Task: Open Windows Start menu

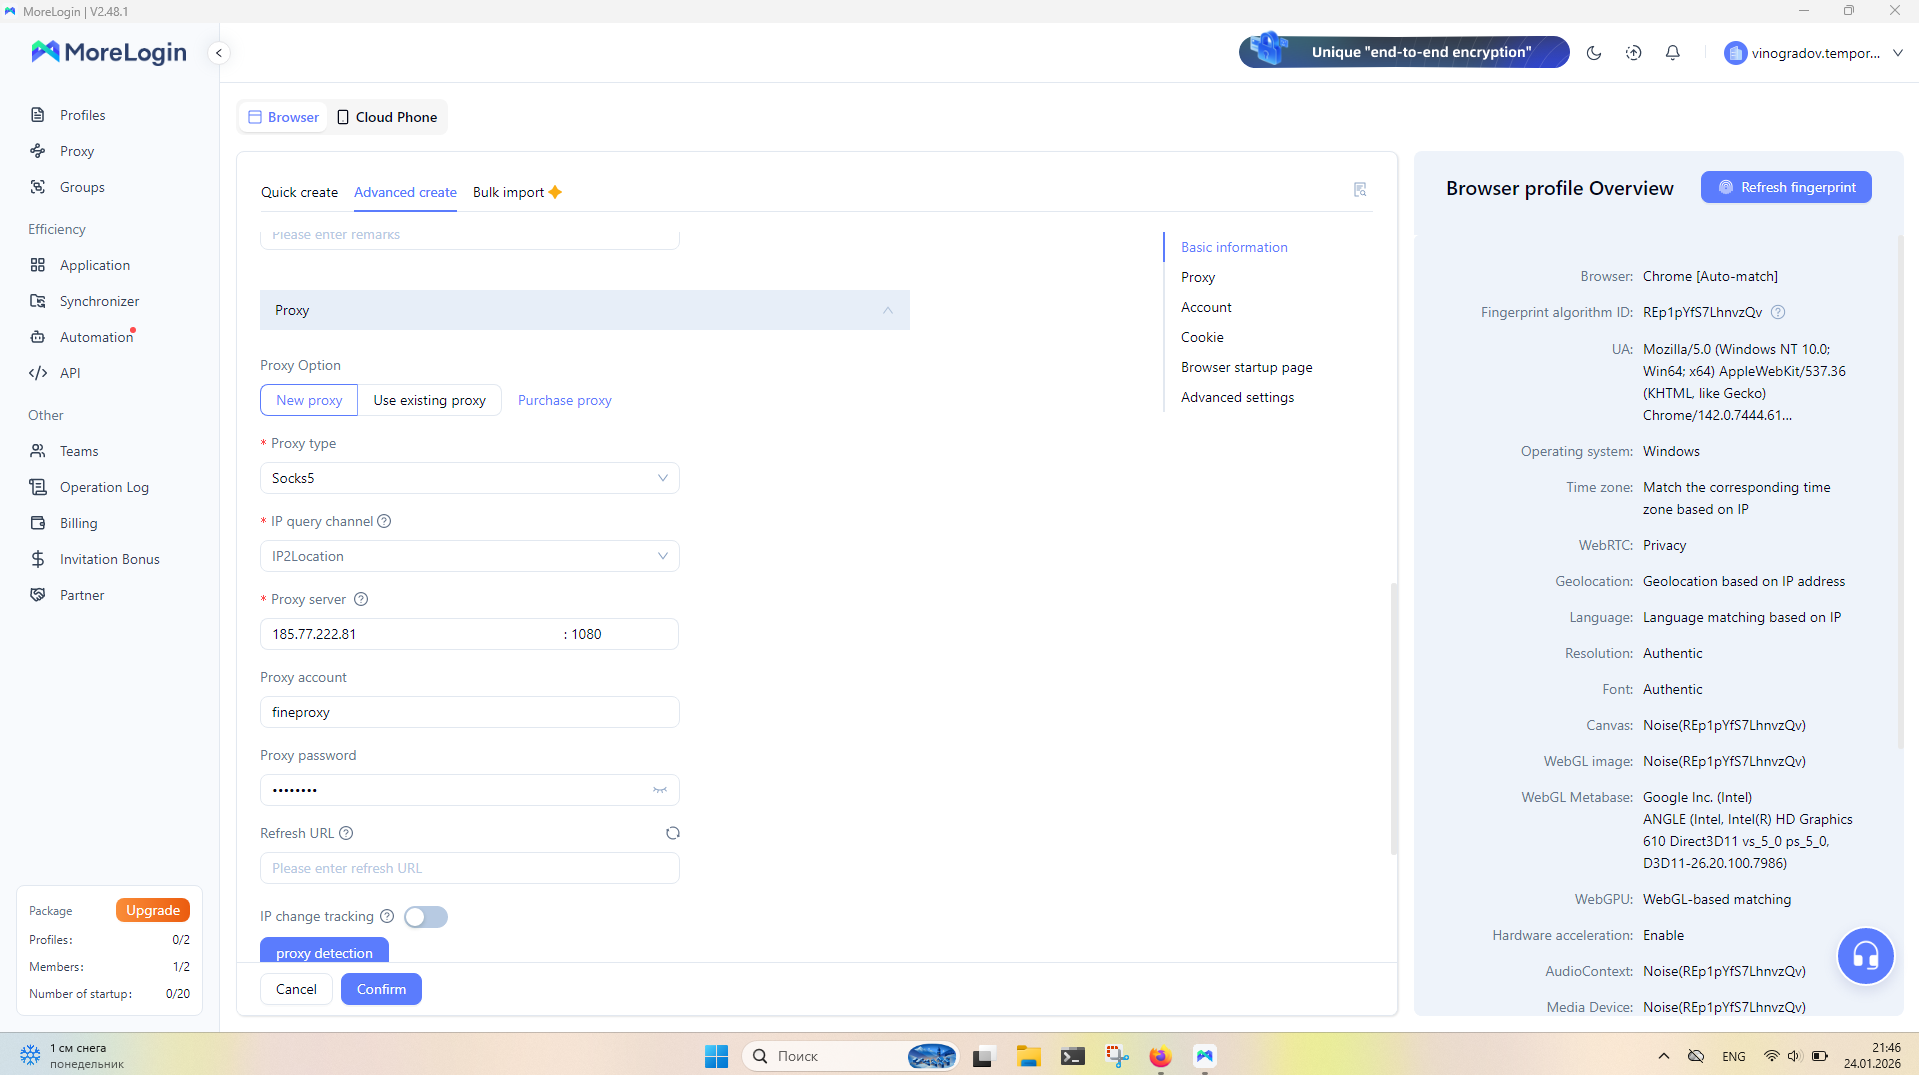Action: coord(717,1056)
